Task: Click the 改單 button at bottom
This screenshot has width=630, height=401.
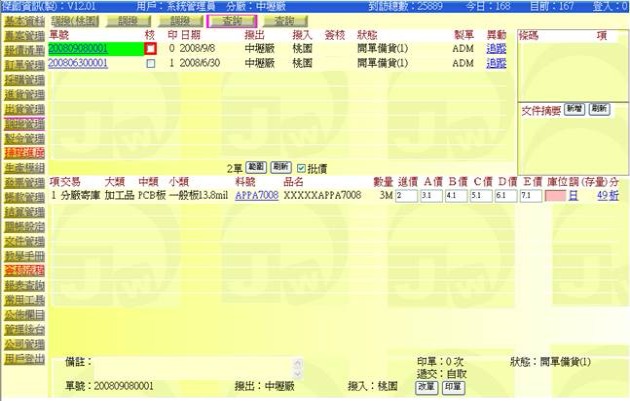Action: [426, 386]
